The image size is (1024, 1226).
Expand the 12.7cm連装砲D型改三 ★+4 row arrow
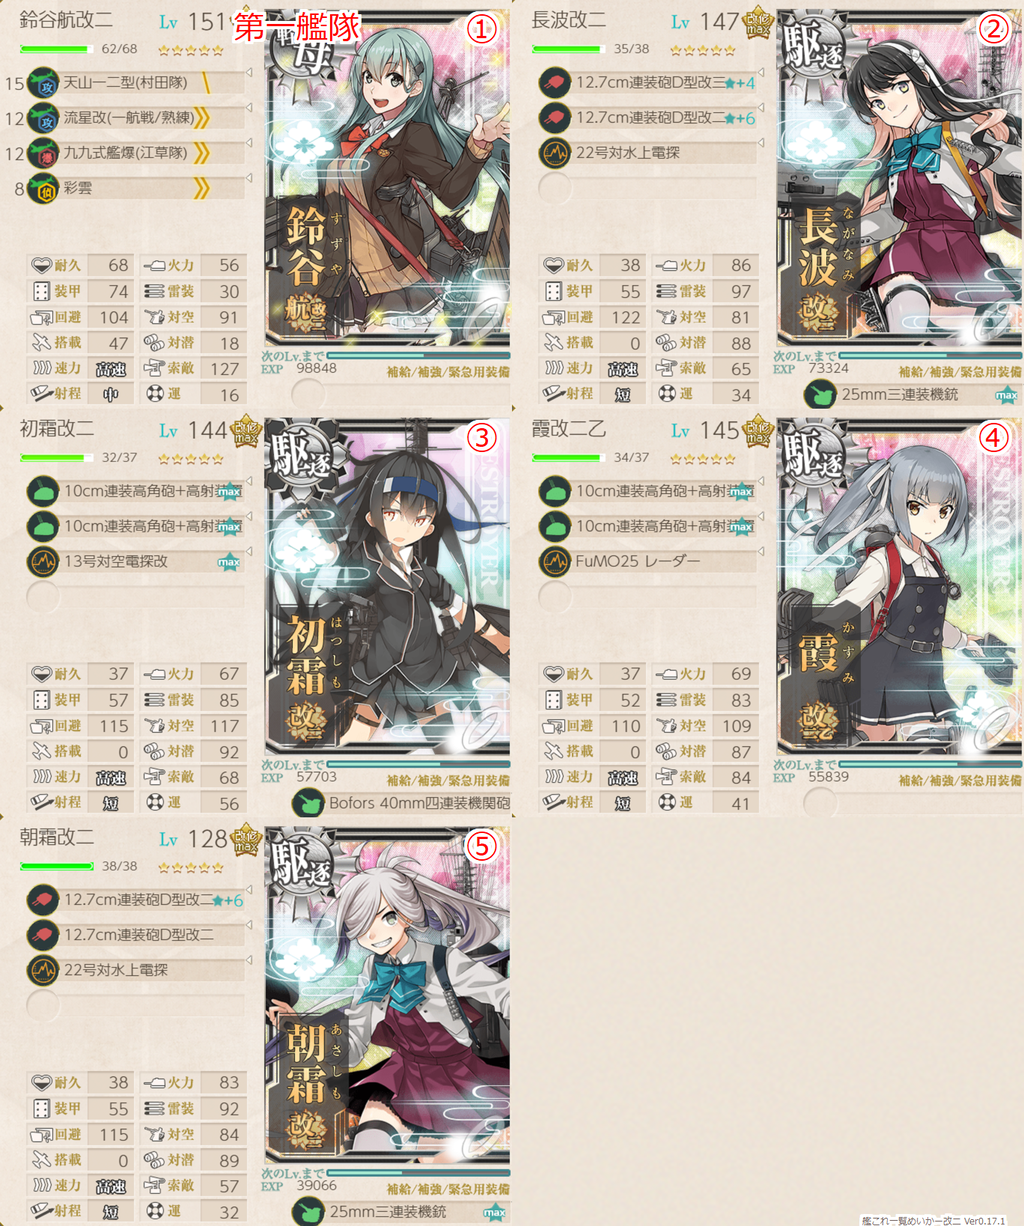(761, 72)
